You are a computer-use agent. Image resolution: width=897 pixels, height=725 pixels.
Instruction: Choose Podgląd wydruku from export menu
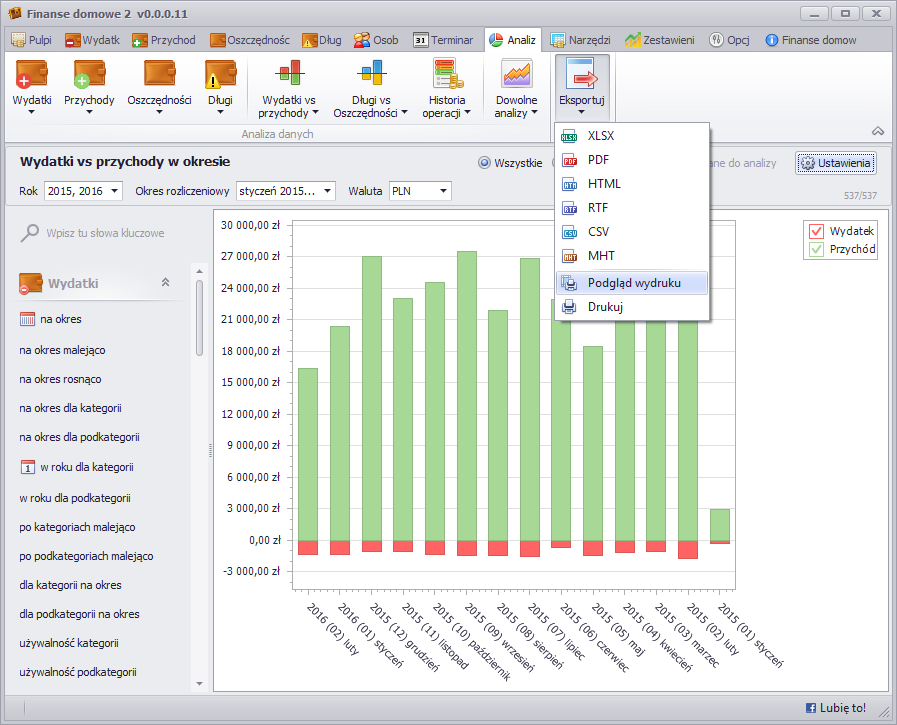click(x=633, y=283)
